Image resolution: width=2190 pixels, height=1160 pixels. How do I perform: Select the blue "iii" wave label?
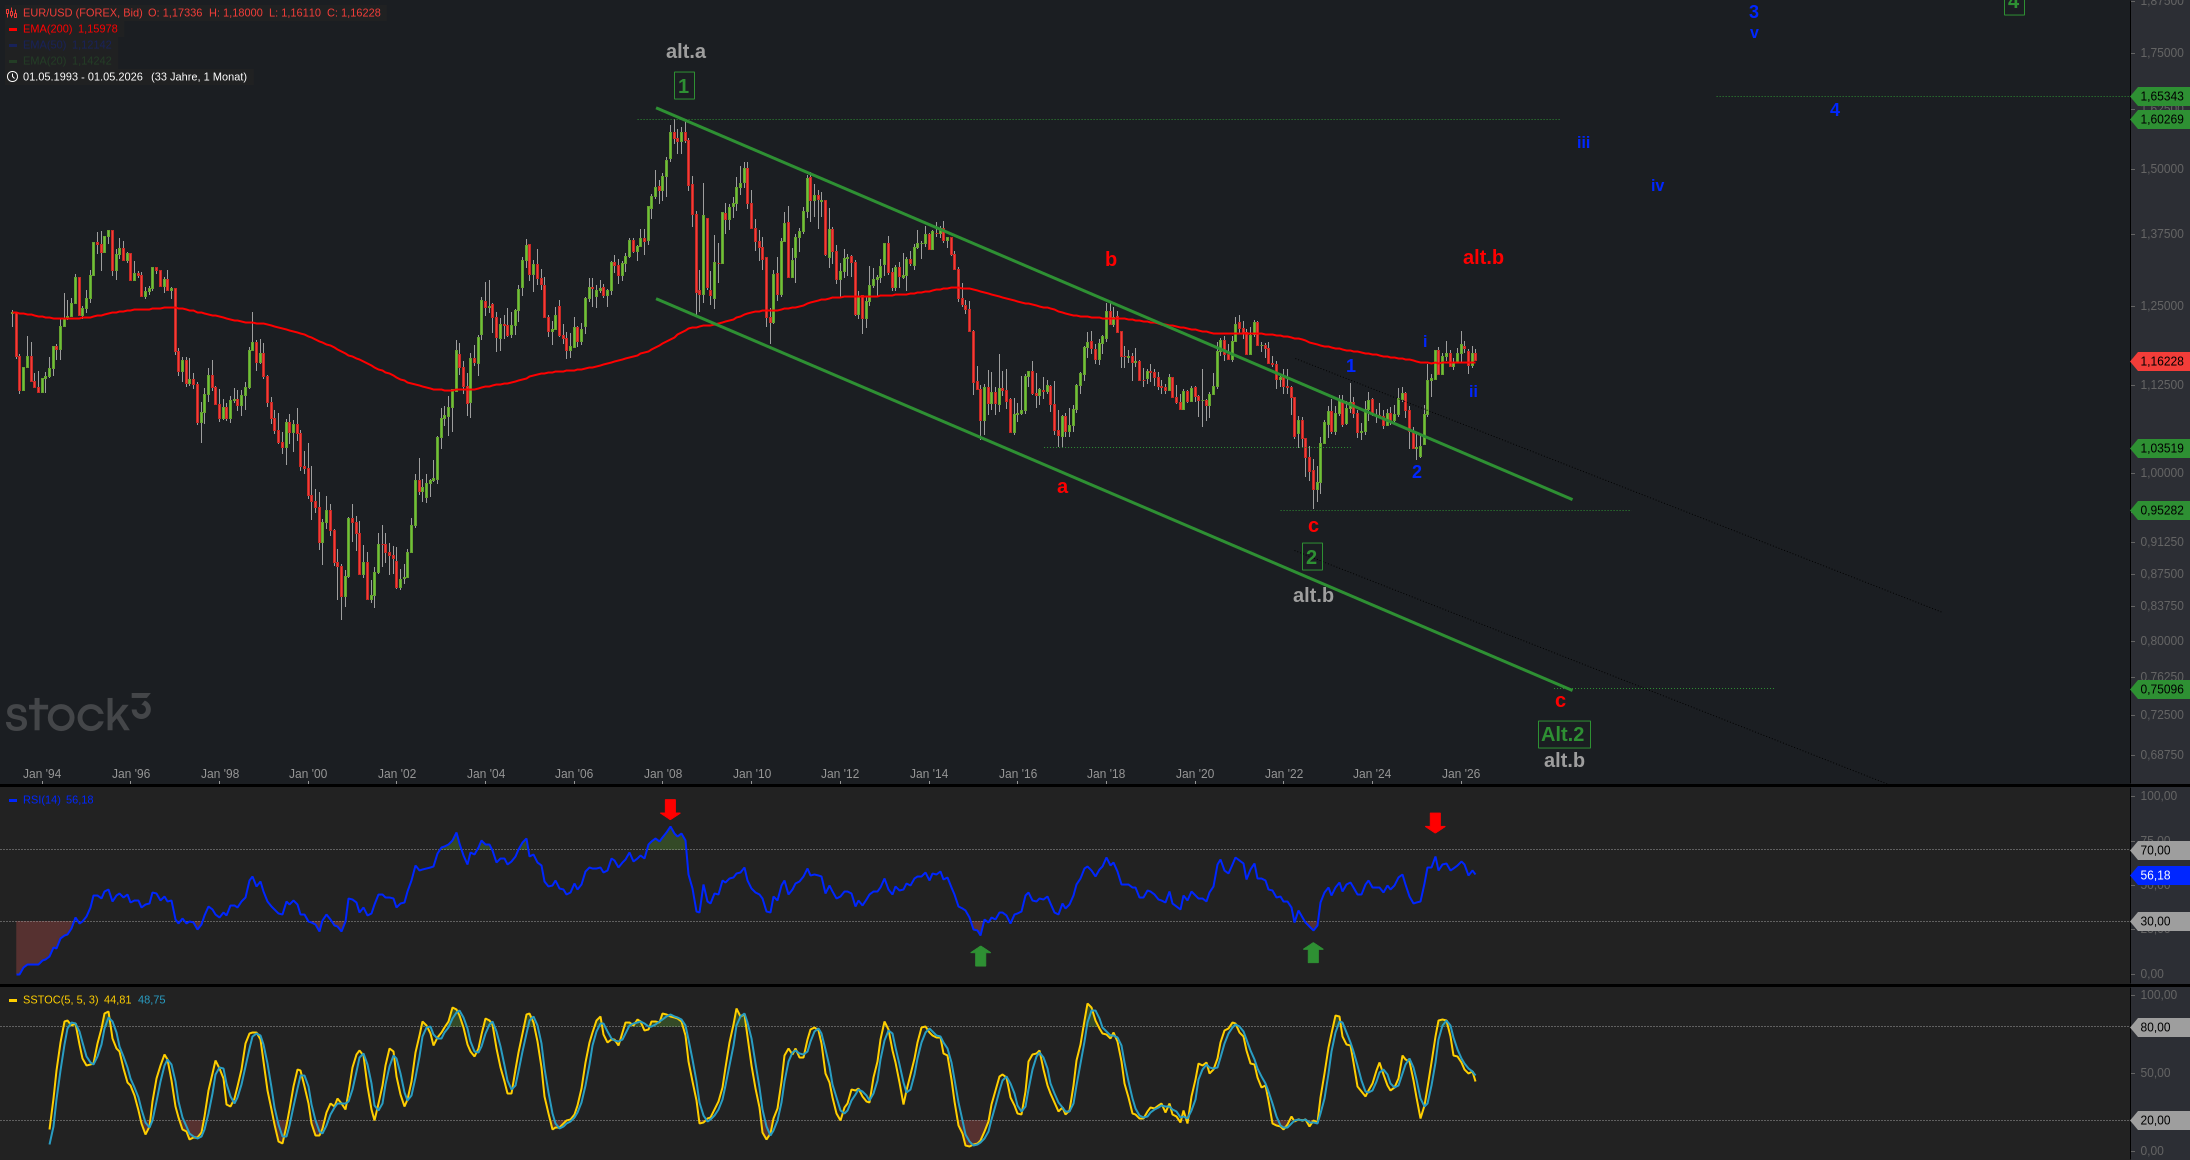tap(1583, 143)
